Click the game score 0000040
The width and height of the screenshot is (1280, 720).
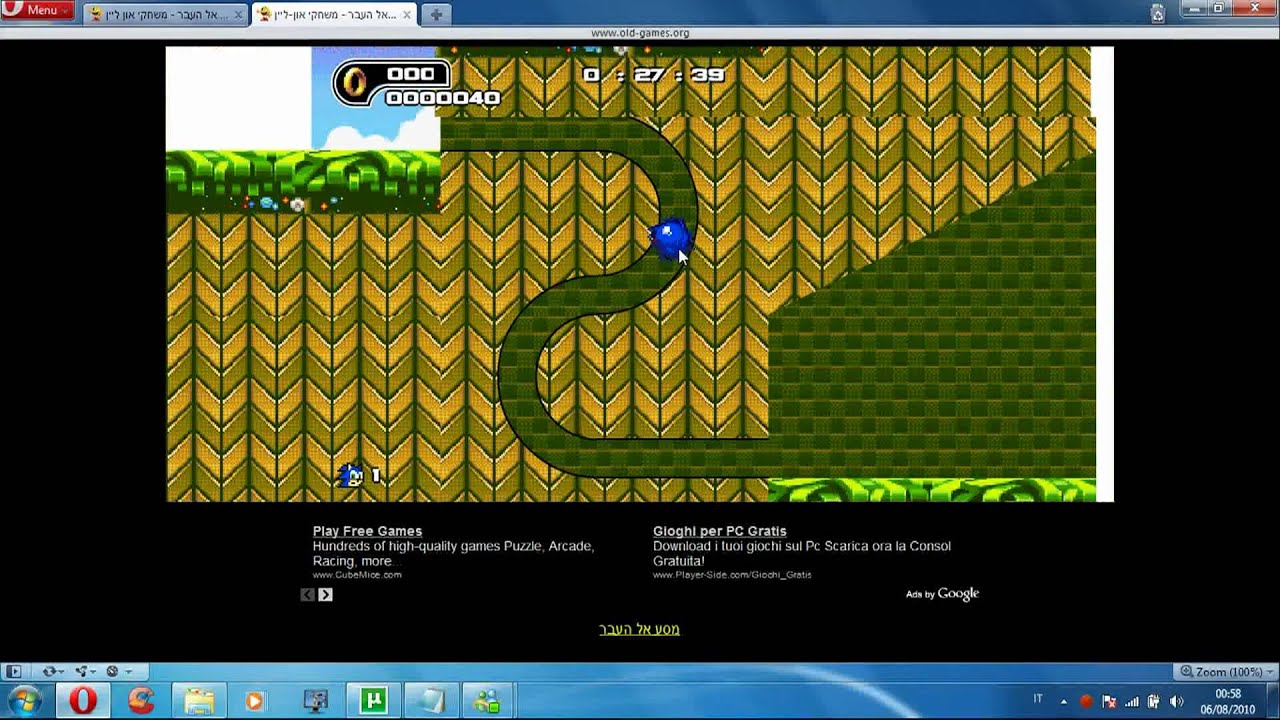(443, 98)
